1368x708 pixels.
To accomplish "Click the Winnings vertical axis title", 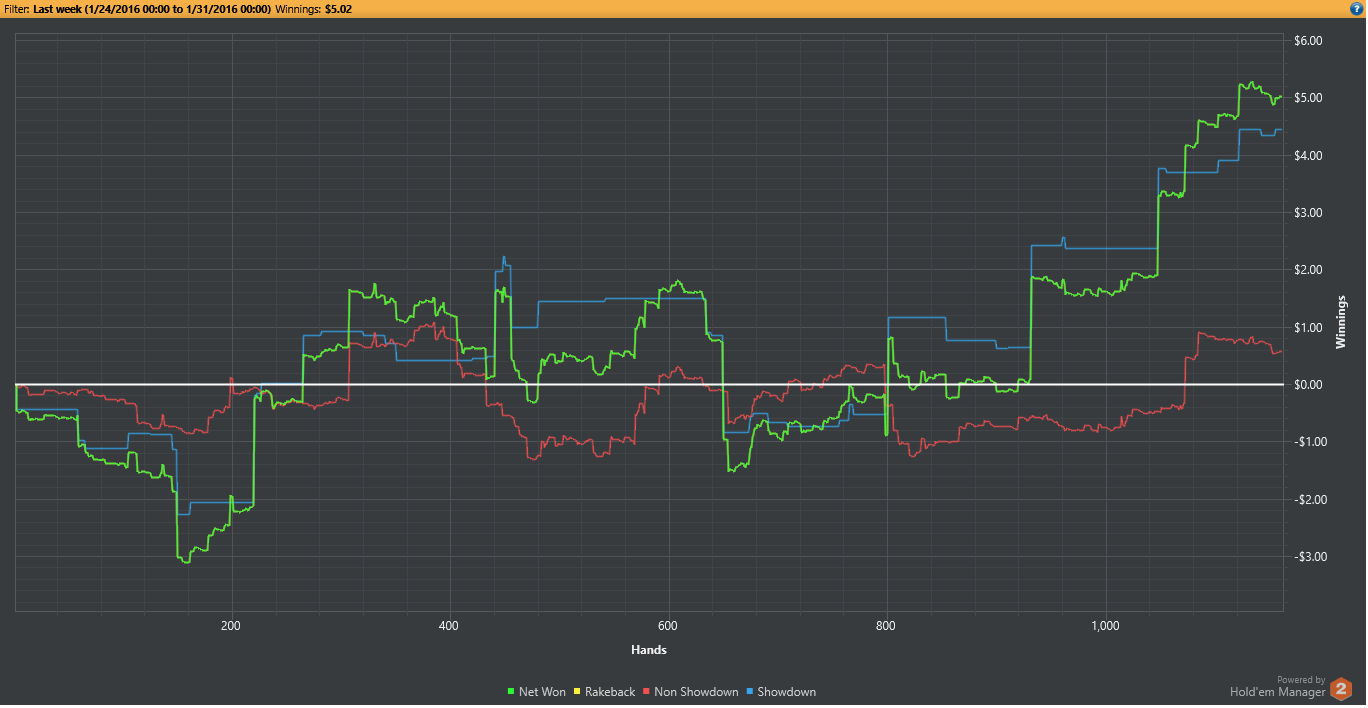I will (1341, 321).
